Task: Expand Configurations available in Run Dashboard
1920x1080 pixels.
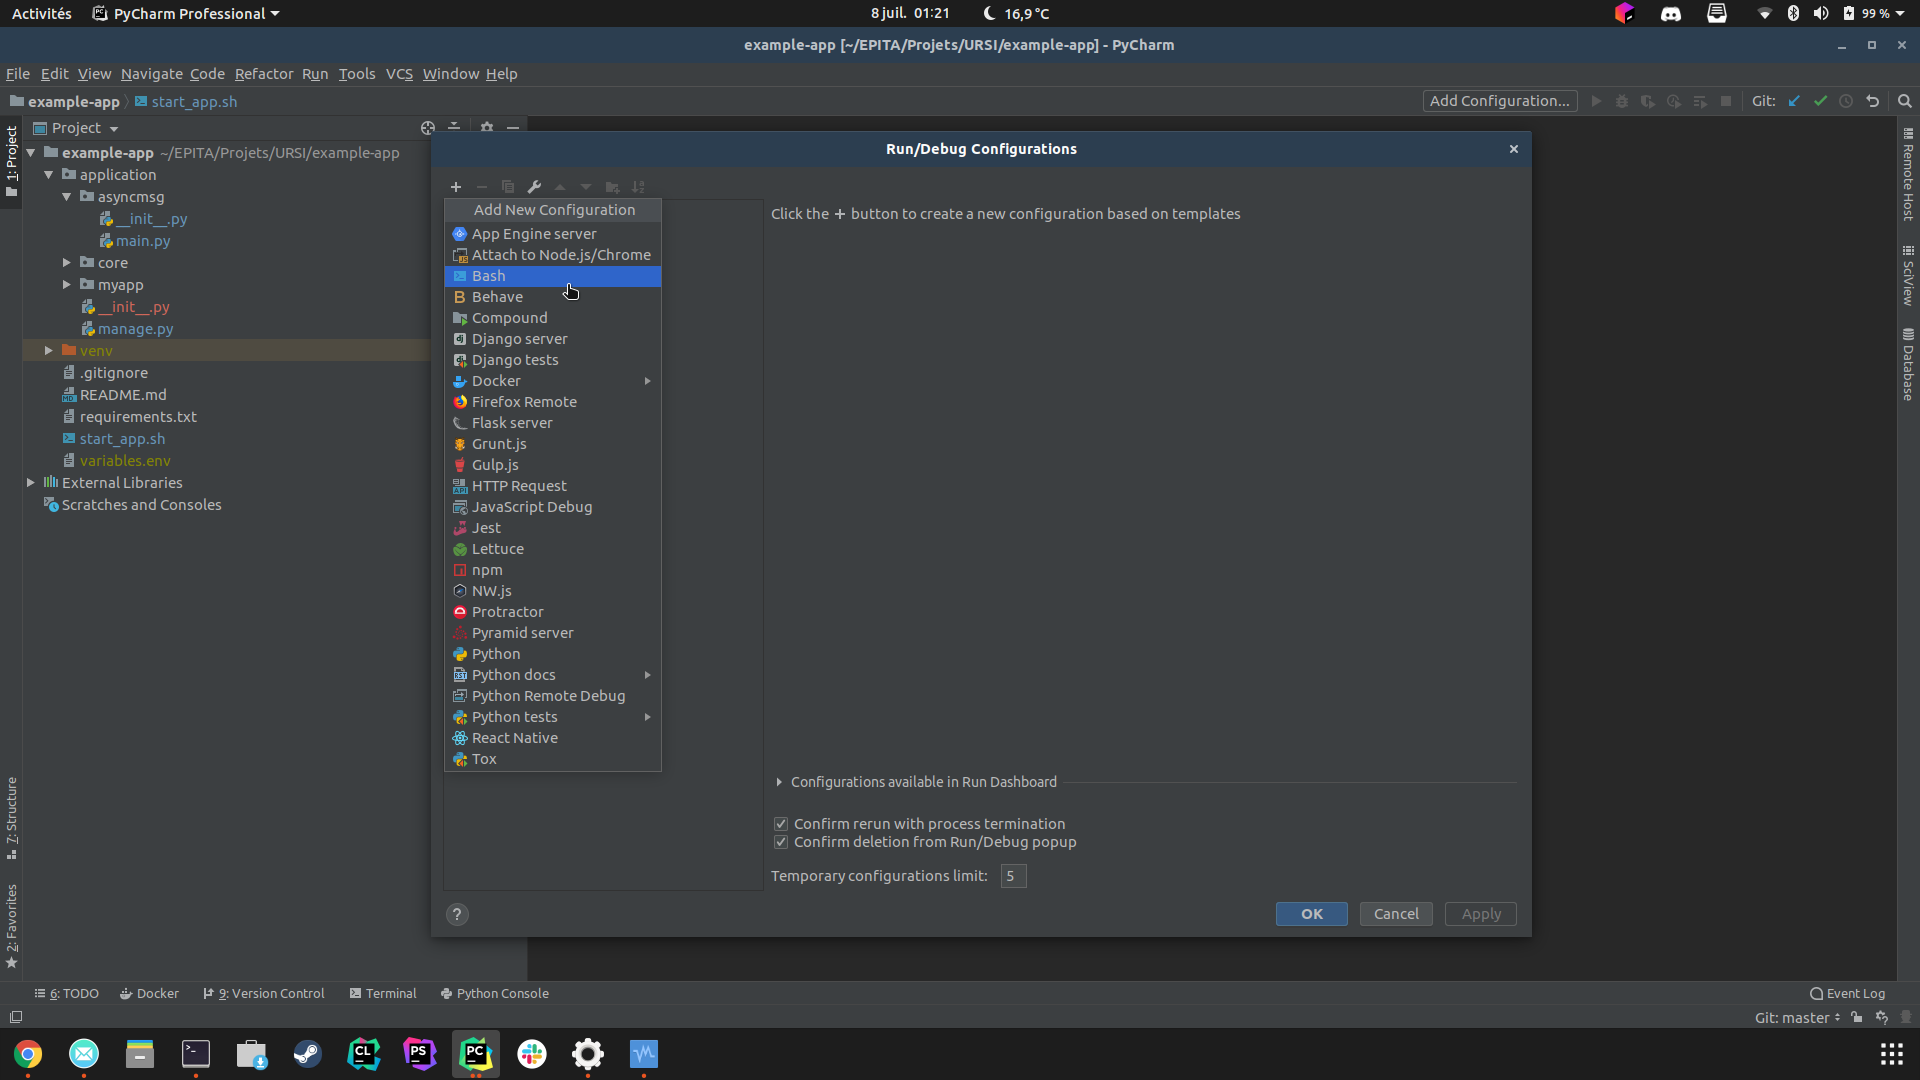Action: [x=779, y=782]
